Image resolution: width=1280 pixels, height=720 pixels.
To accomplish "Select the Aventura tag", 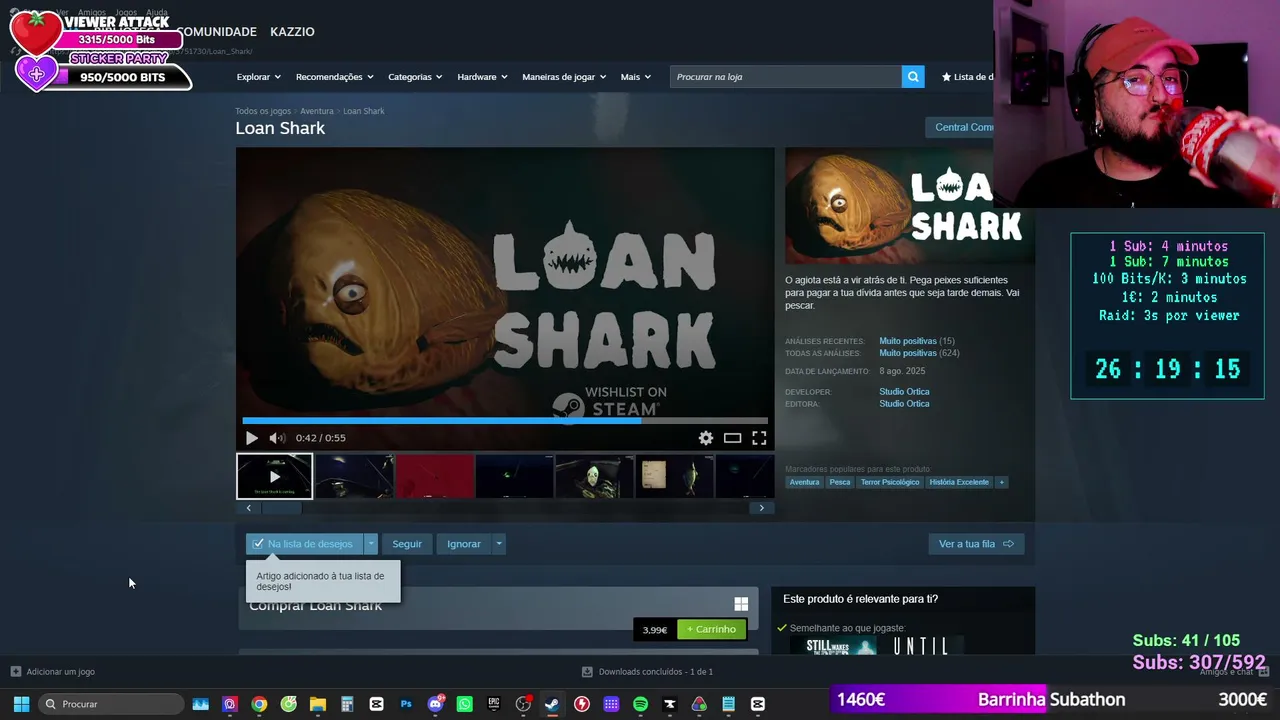I will pos(804,482).
